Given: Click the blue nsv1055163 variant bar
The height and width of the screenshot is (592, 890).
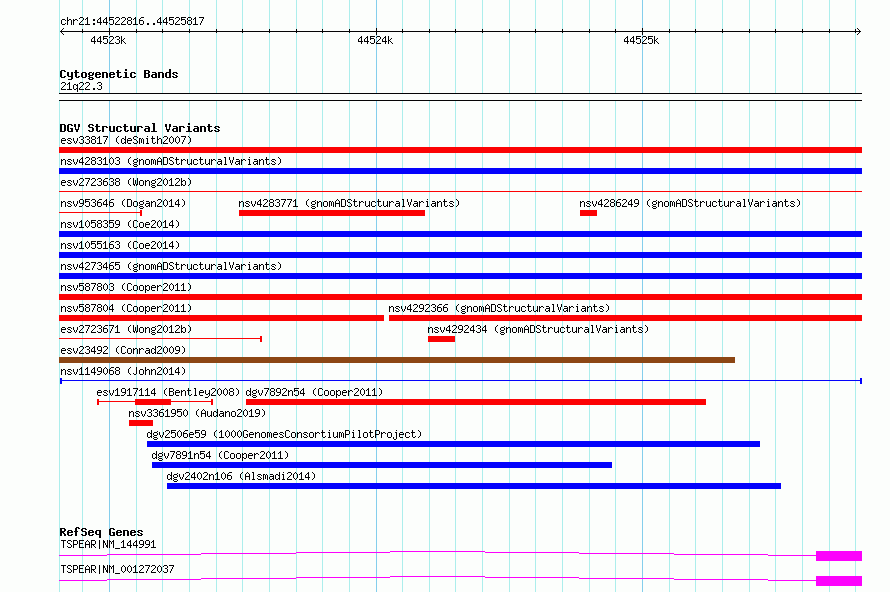Looking at the screenshot, I should pos(460,255).
